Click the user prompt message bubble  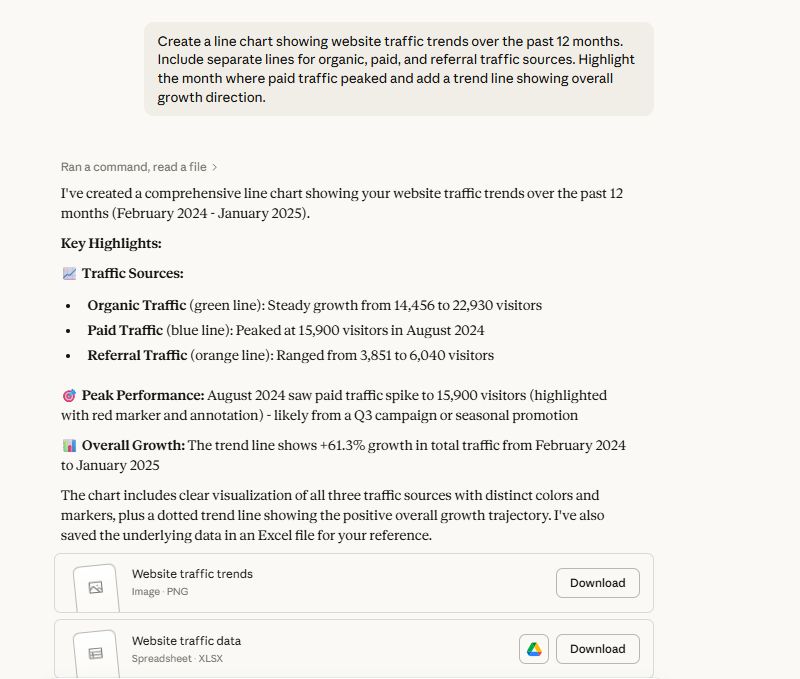coord(398,69)
